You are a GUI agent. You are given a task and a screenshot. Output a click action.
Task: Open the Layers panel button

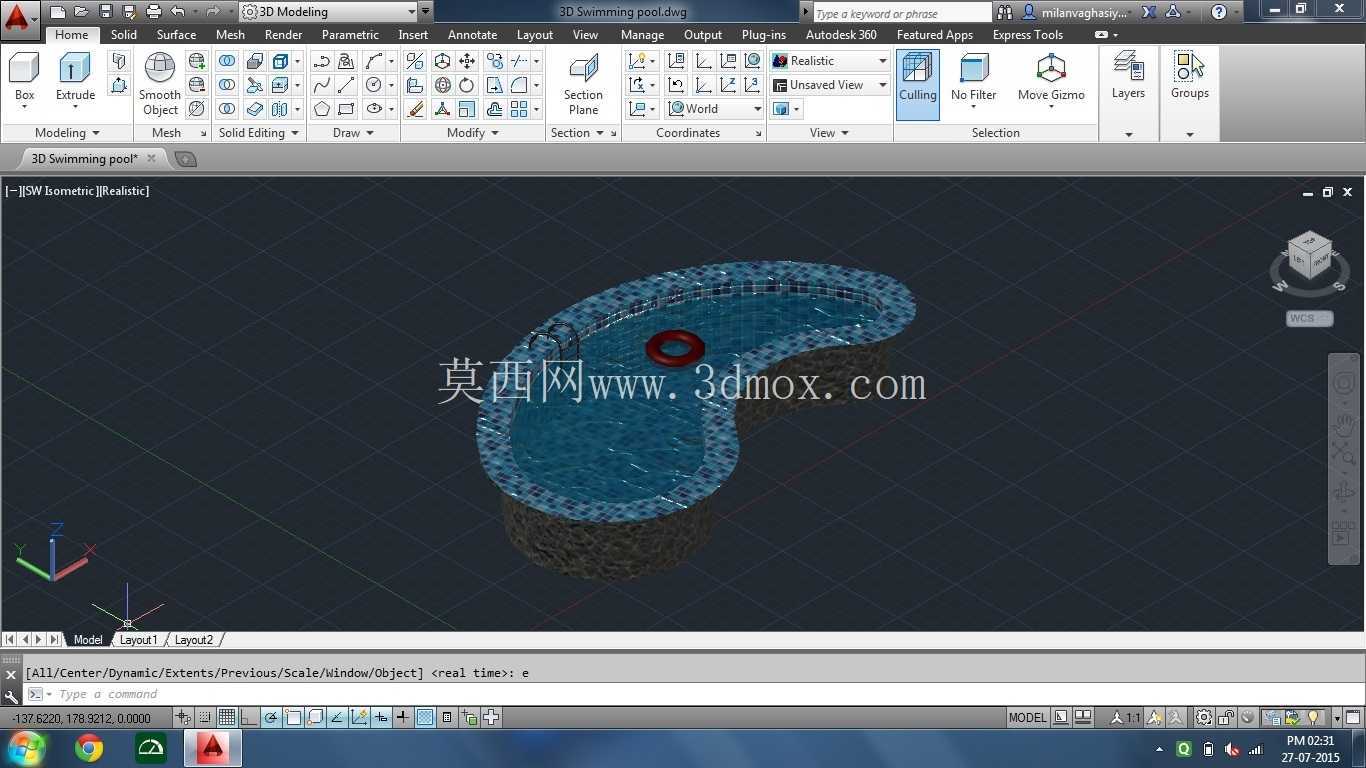point(1128,76)
